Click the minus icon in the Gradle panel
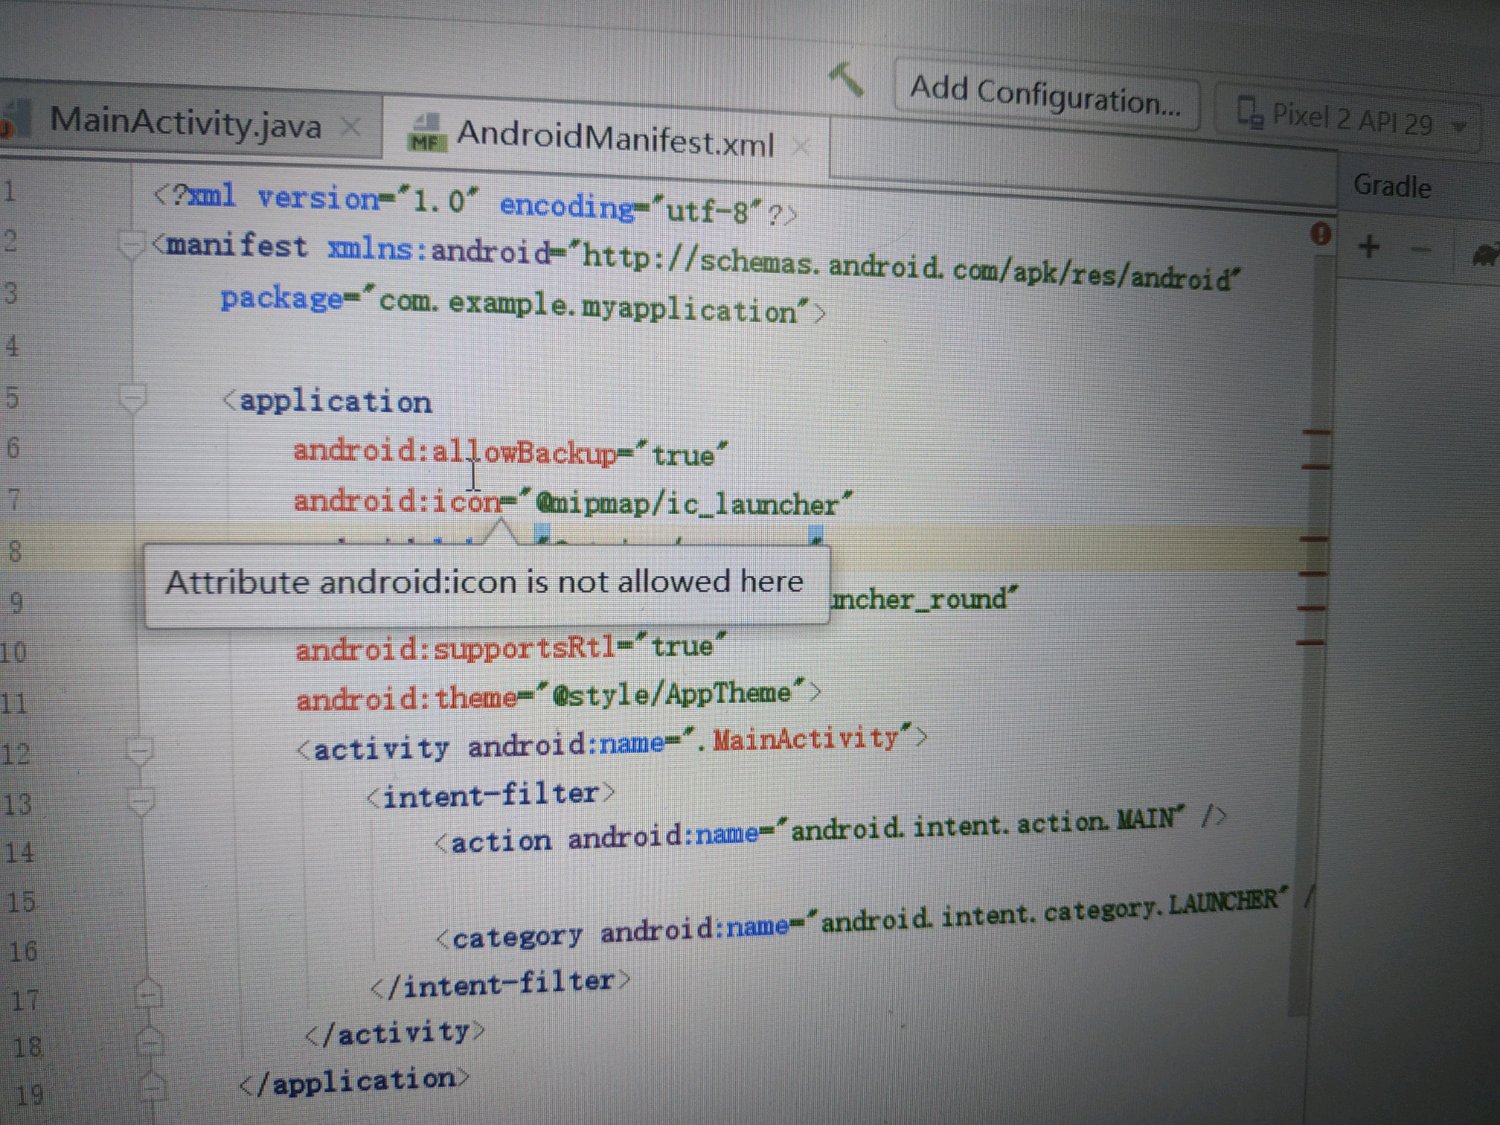This screenshot has width=1500, height=1125. (x=1421, y=249)
